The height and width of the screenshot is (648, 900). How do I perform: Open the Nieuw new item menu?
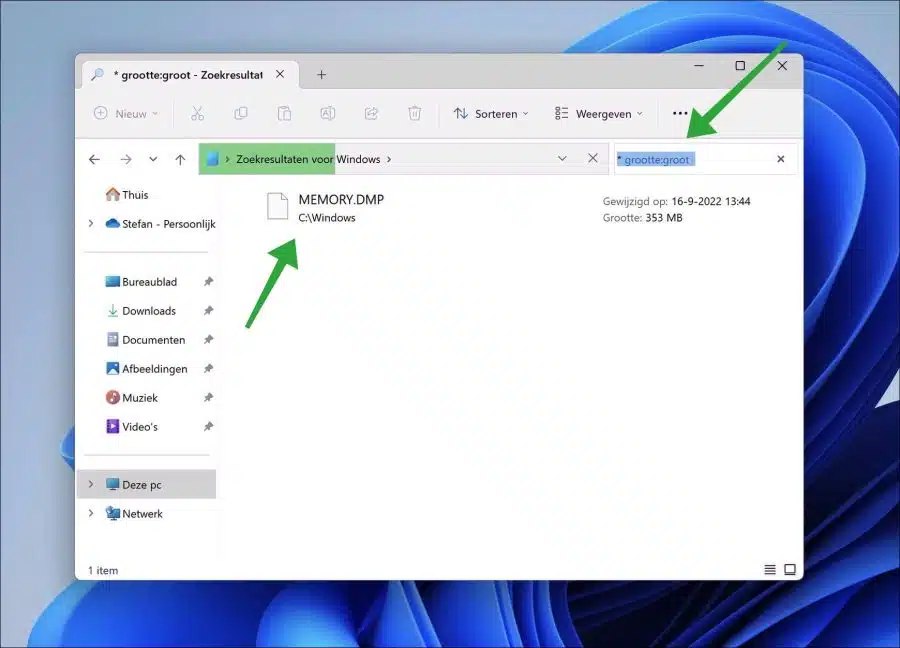click(126, 114)
